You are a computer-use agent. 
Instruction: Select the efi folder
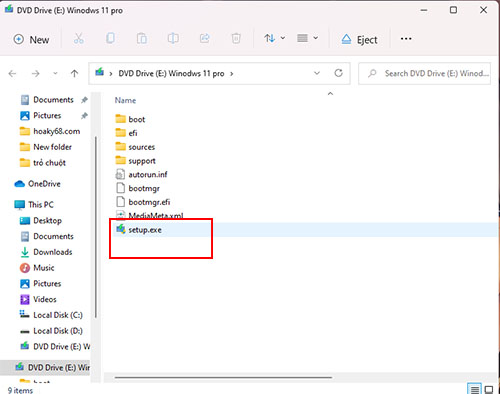(x=126, y=133)
